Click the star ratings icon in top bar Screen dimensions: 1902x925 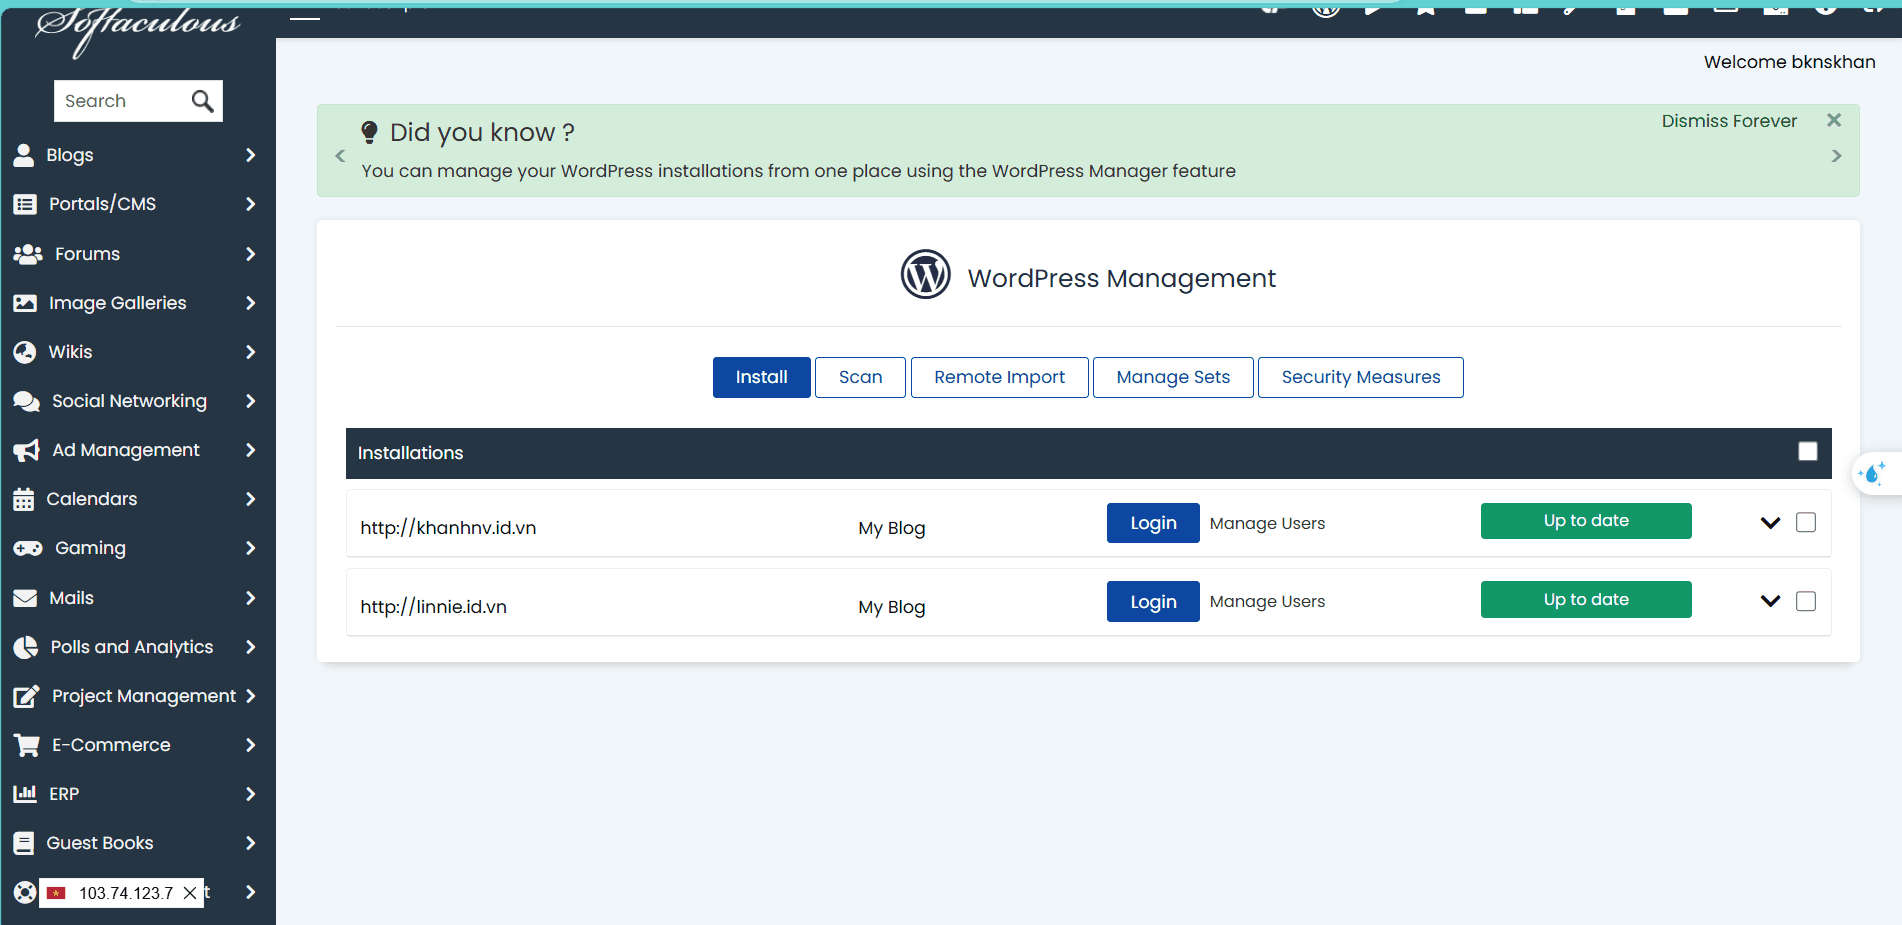point(1426,10)
